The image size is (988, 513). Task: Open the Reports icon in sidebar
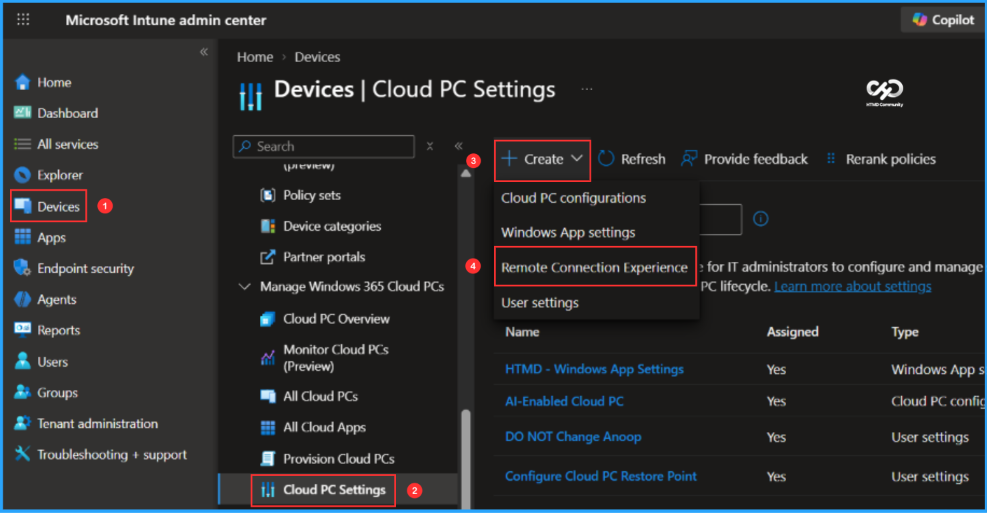[x=23, y=330]
